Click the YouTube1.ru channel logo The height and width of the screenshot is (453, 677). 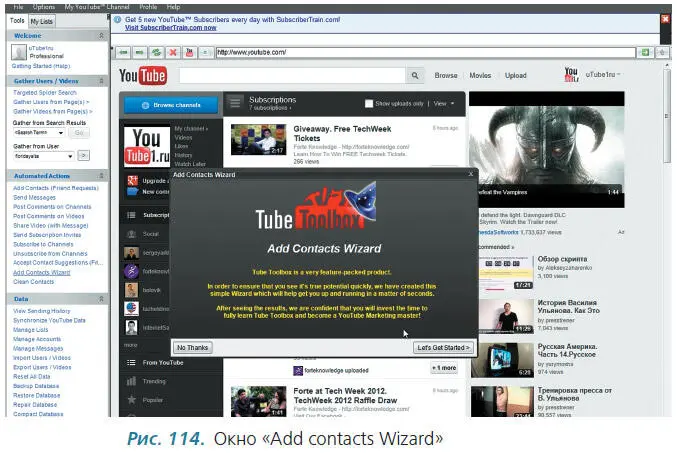147,147
